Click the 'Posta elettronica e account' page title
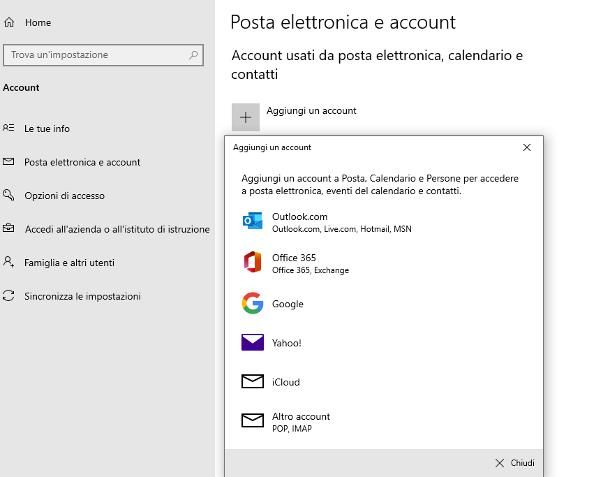The width and height of the screenshot is (610, 477). tap(343, 22)
